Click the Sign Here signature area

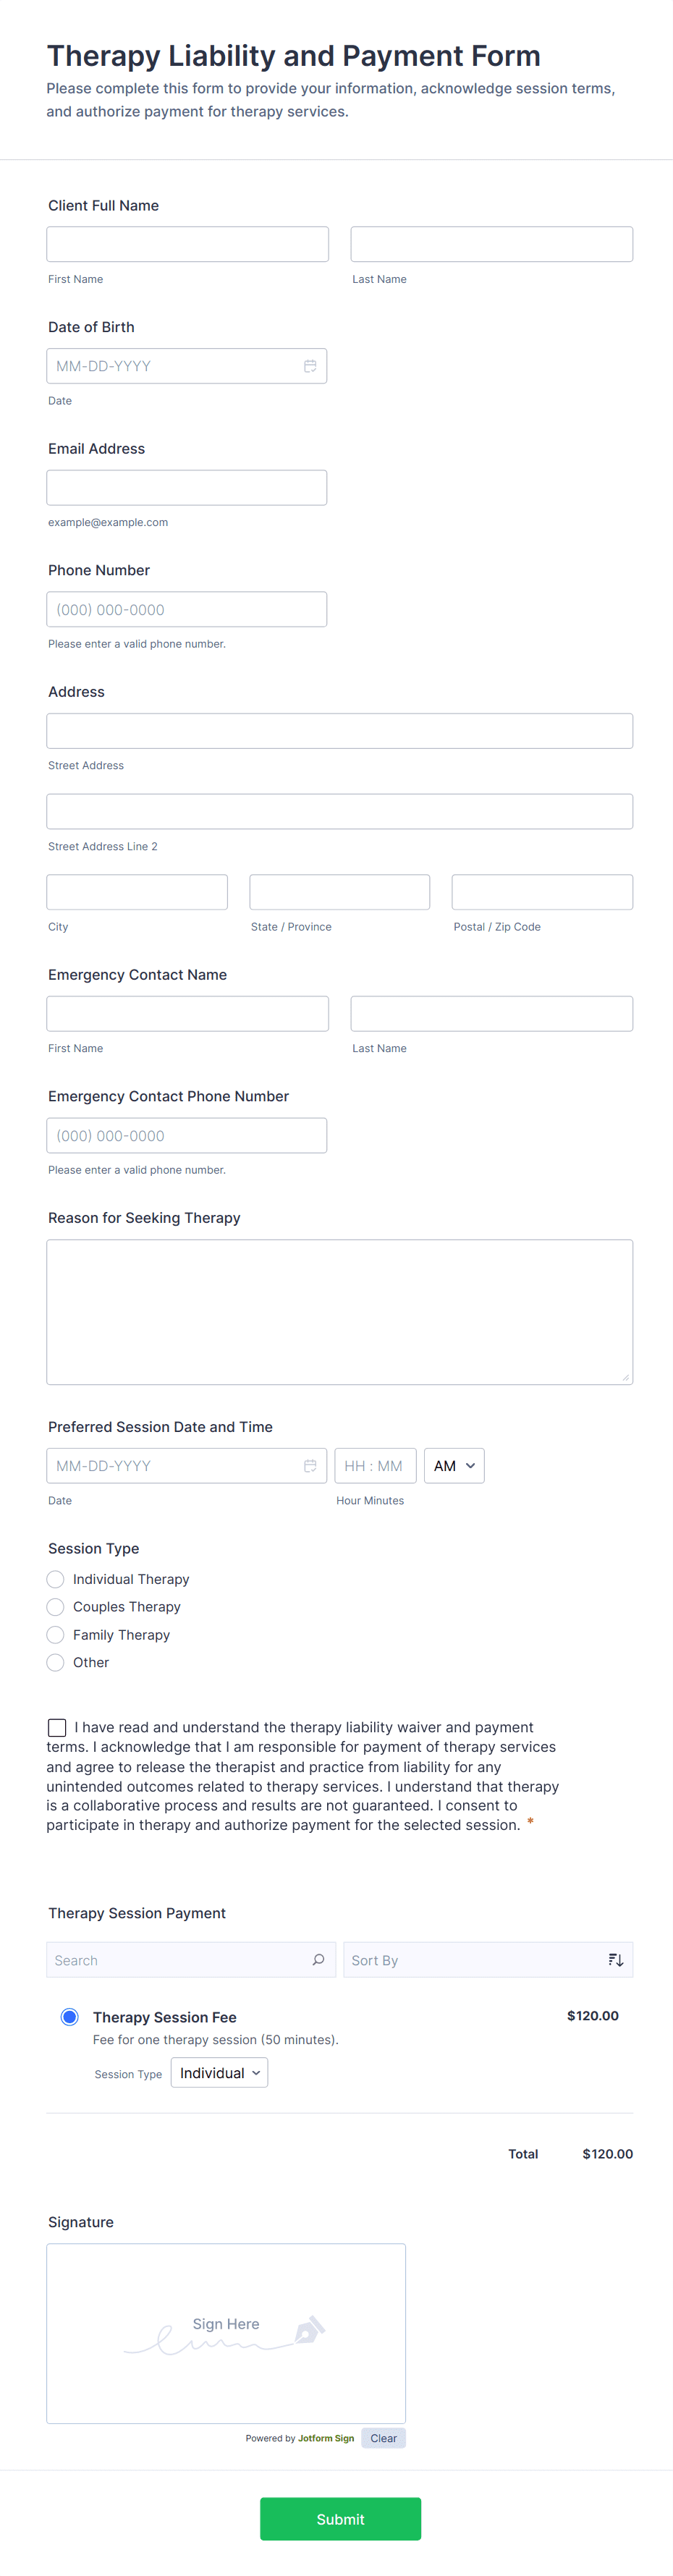(x=226, y=2332)
